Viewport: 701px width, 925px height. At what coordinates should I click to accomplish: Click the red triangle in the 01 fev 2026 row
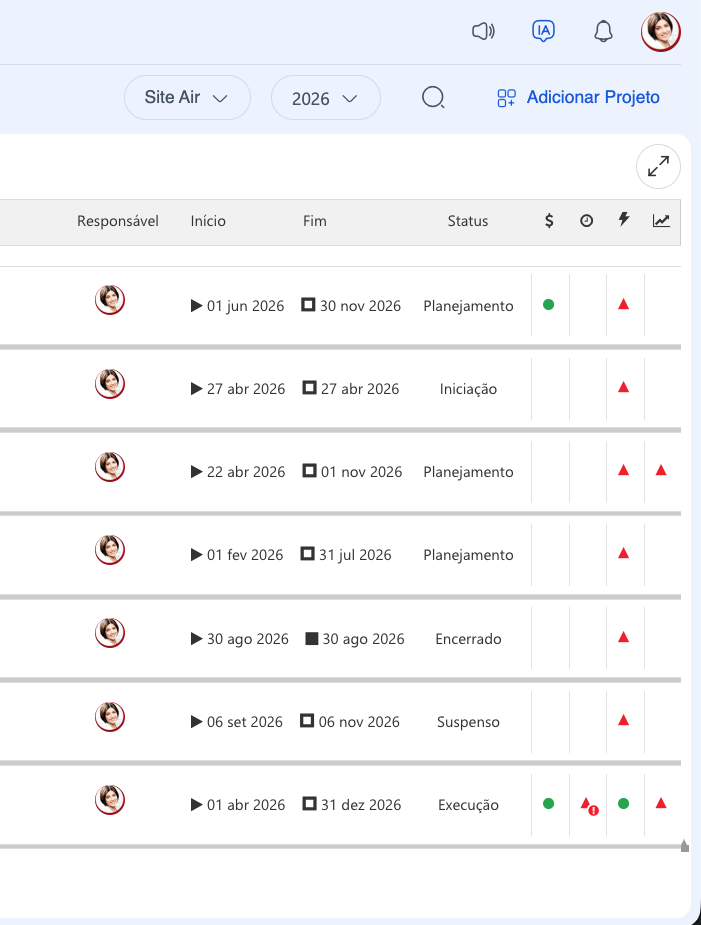(x=623, y=553)
